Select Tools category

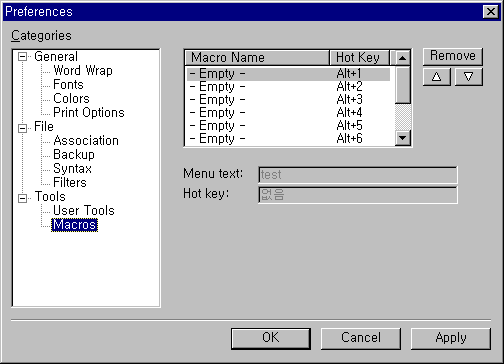click(x=50, y=196)
